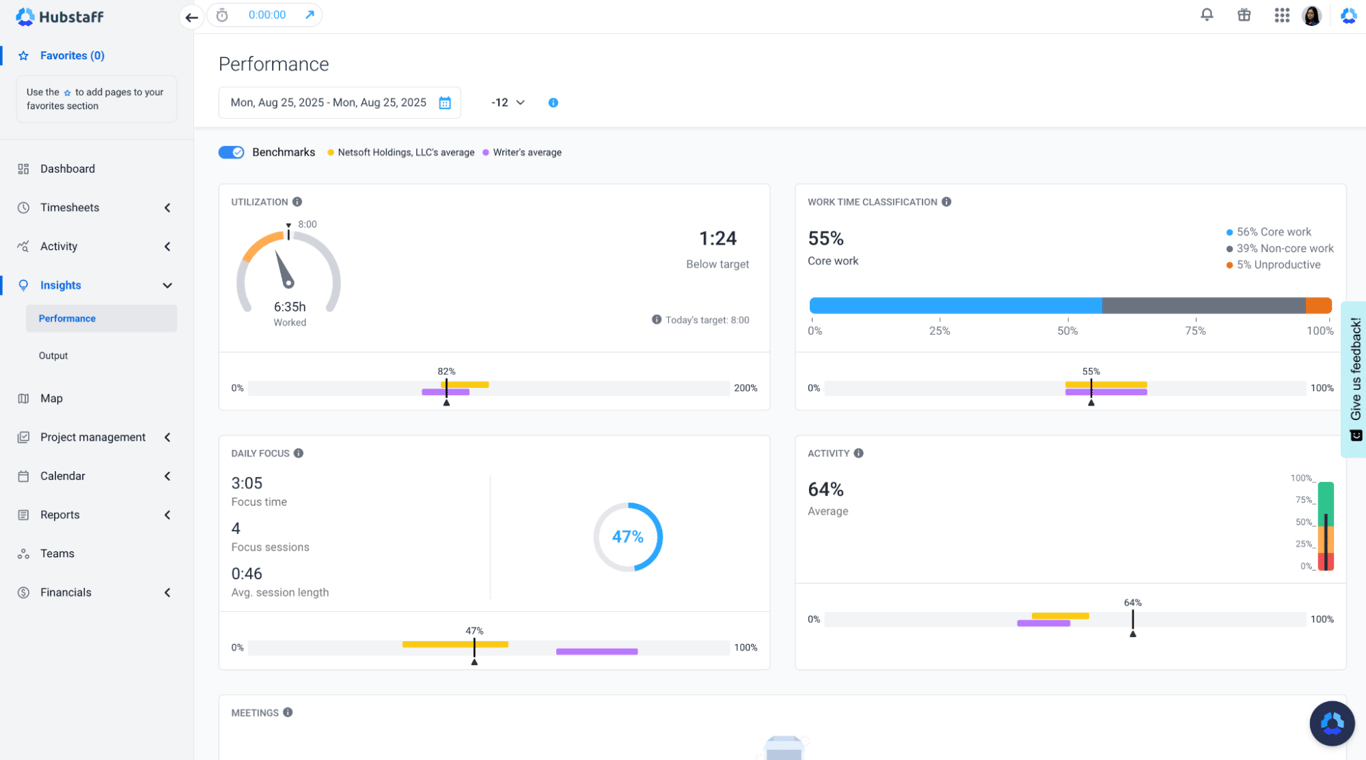Open the -12 timezone dropdown
Image resolution: width=1366 pixels, height=760 pixels.
click(x=507, y=102)
